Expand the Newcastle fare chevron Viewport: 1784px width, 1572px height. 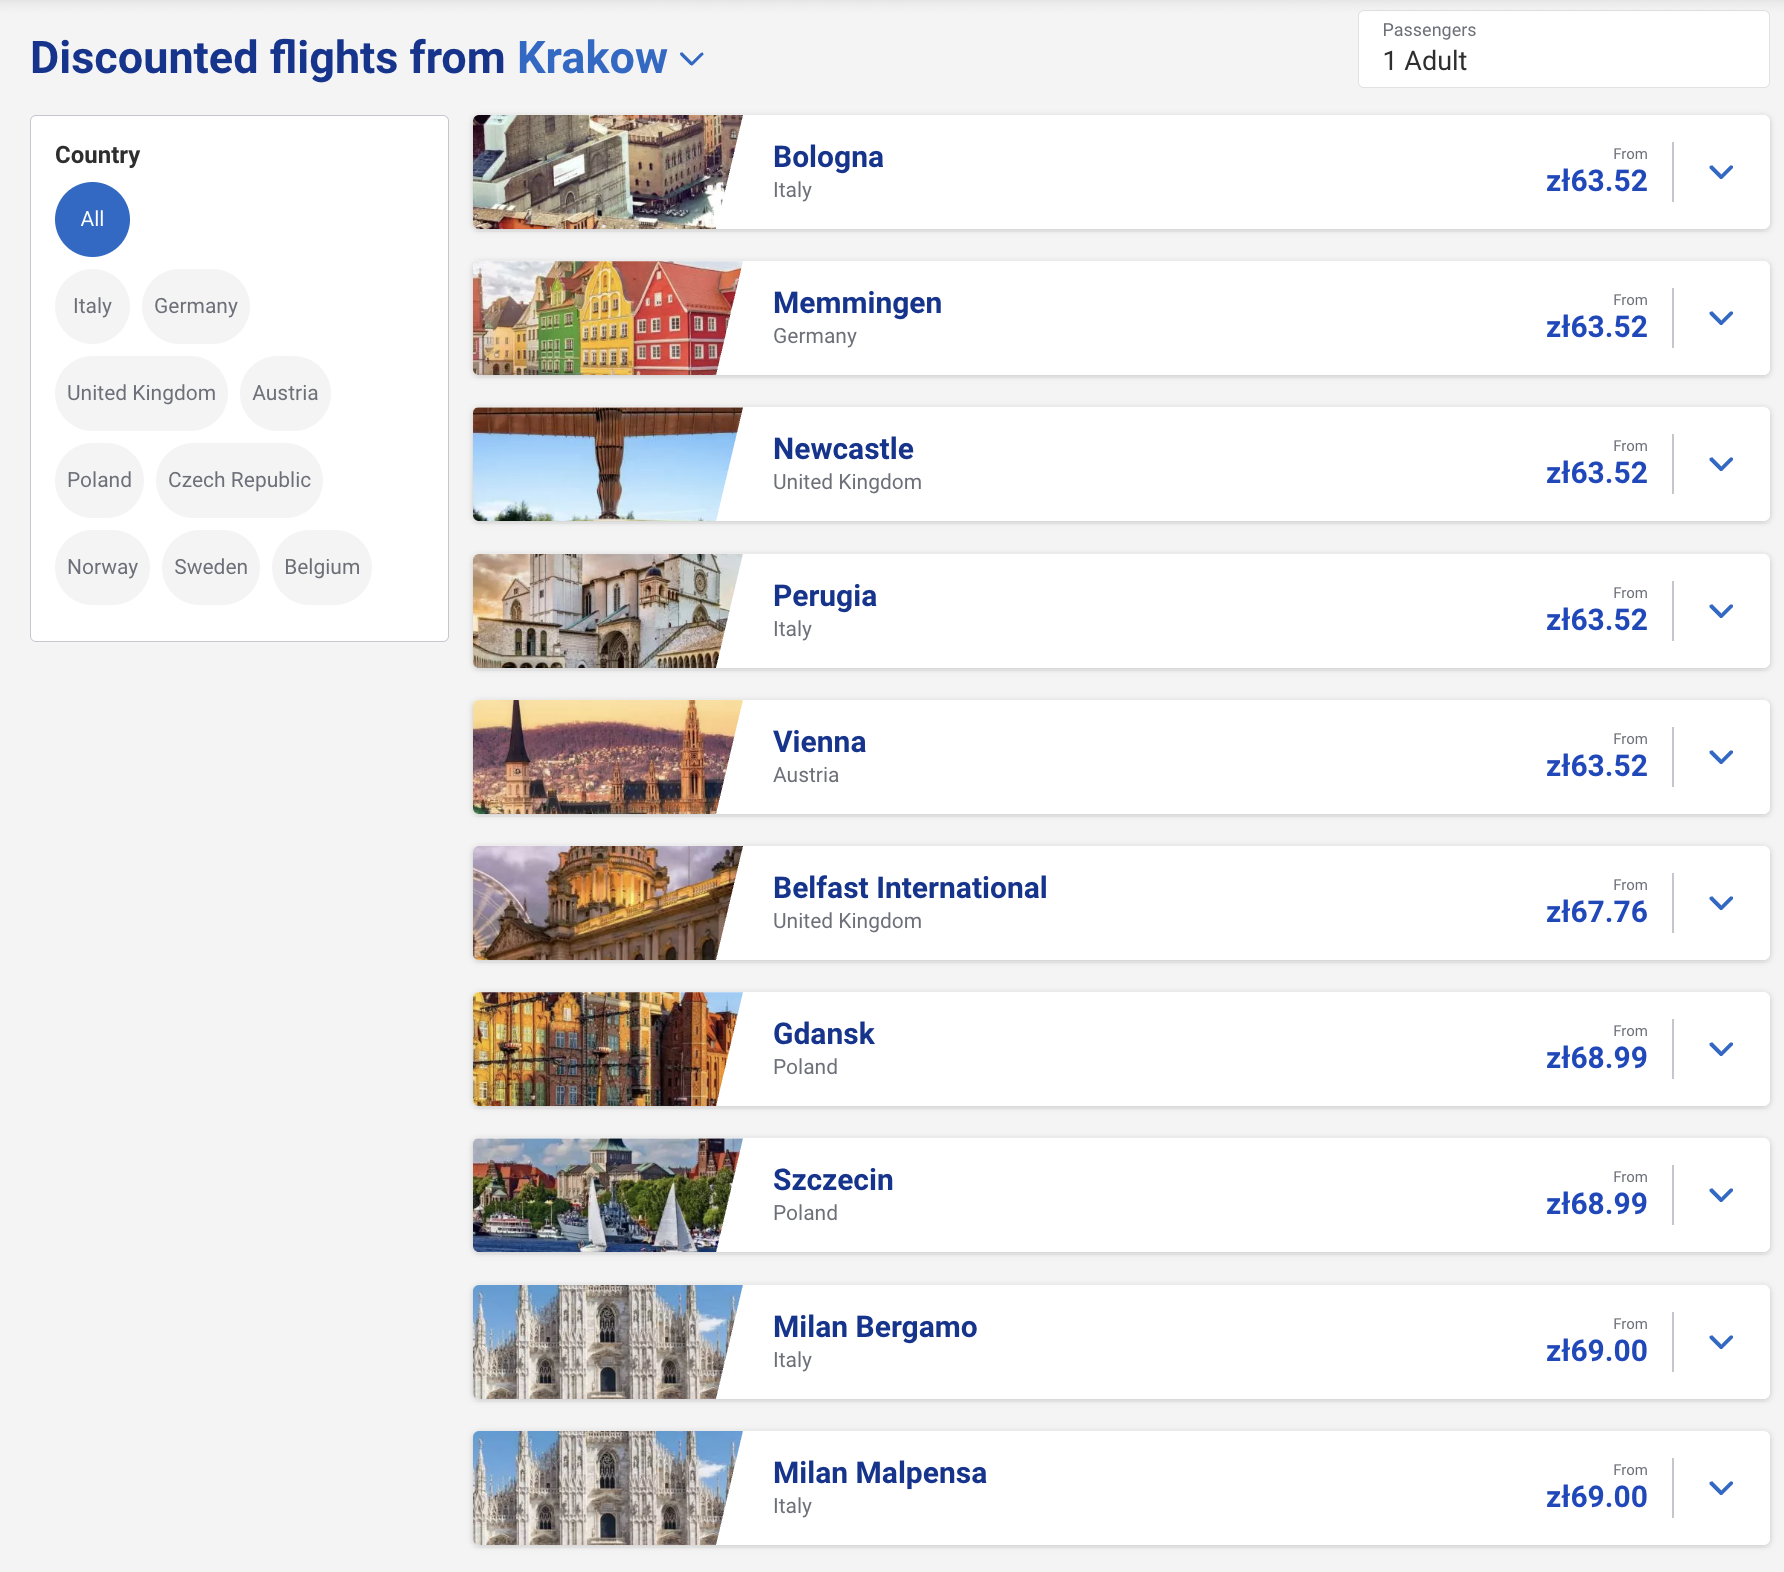pos(1720,464)
